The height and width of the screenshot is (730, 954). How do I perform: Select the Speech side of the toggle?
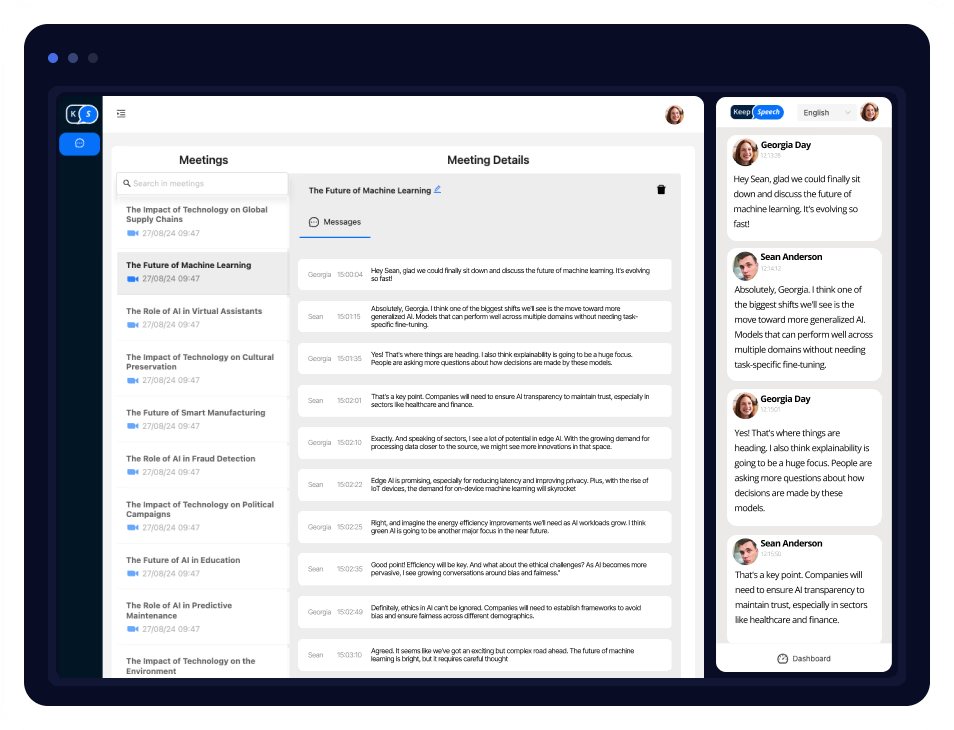pyautogui.click(x=768, y=112)
